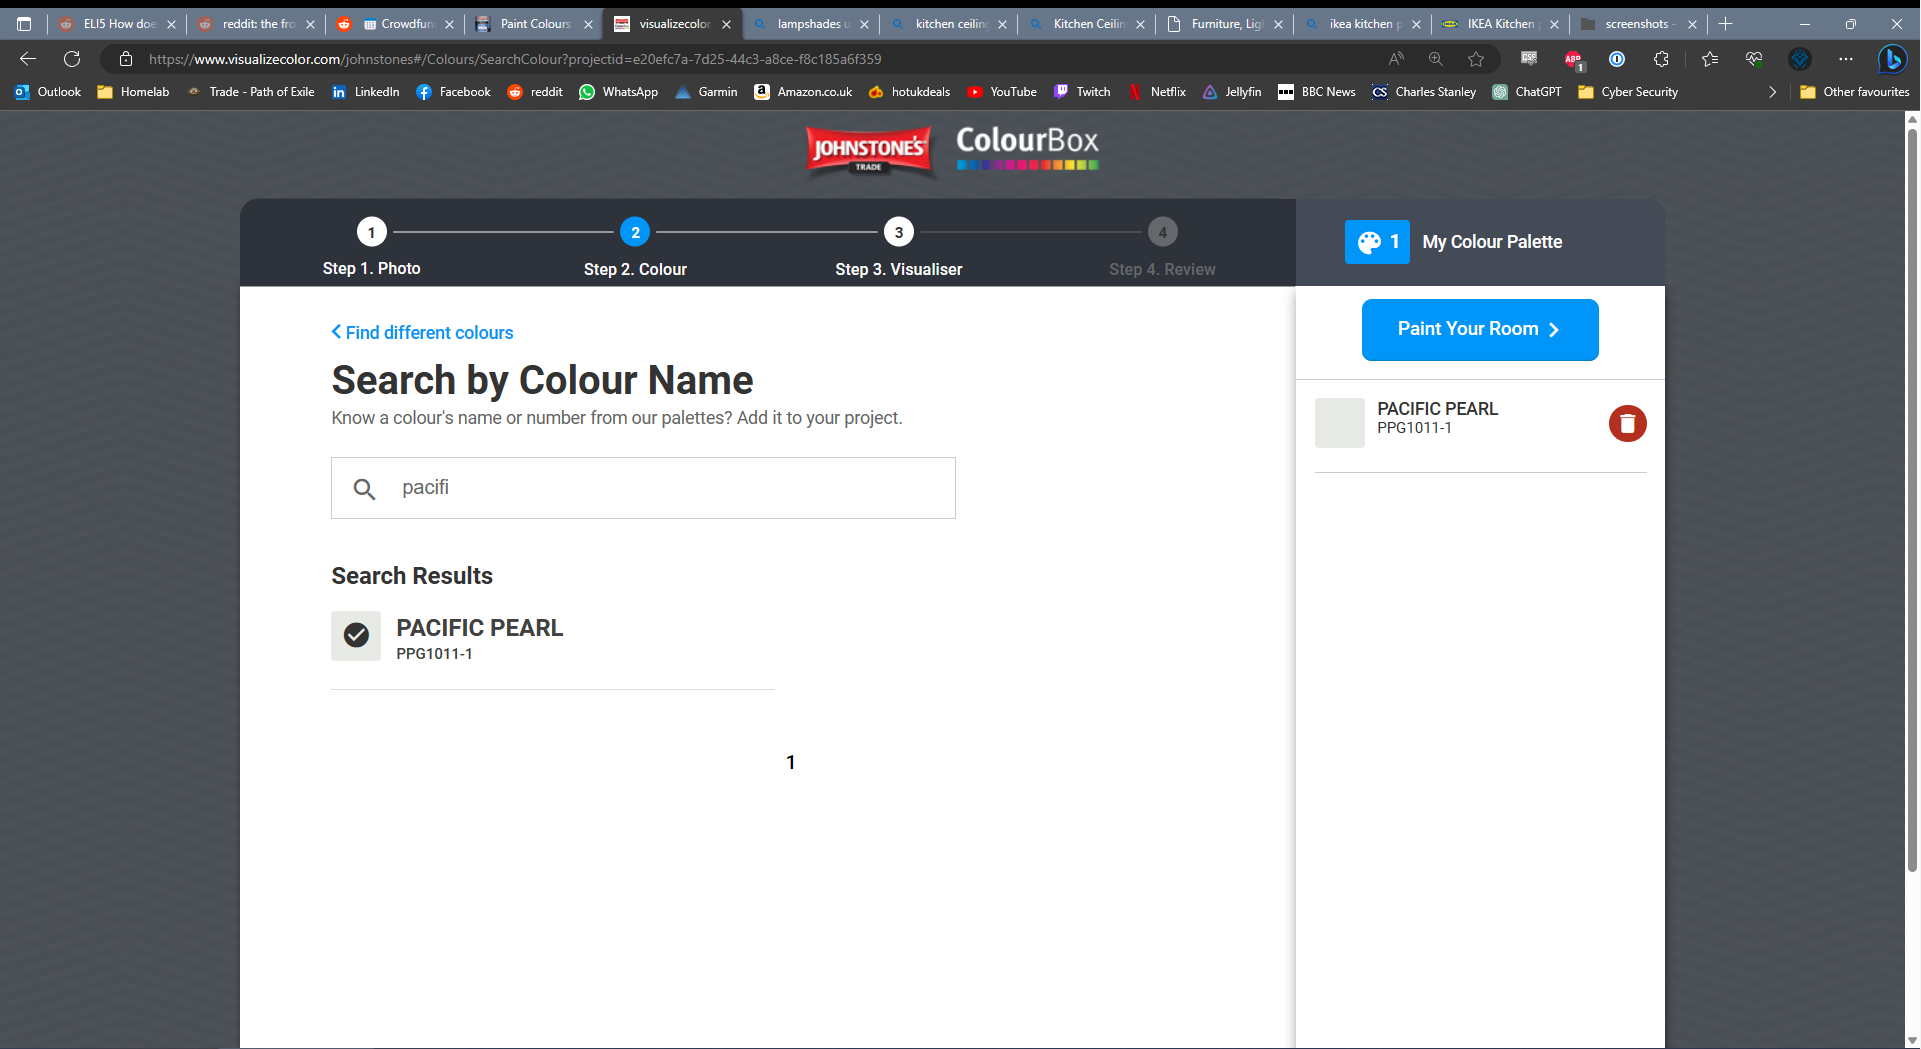Click the PPG1011-1 code in palette
Viewport: 1921px width, 1049px height.
[1414, 428]
